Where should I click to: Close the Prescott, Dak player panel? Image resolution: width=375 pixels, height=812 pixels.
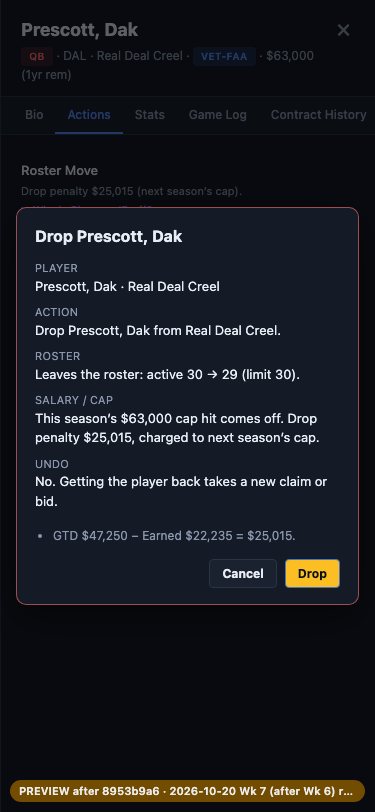click(343, 30)
